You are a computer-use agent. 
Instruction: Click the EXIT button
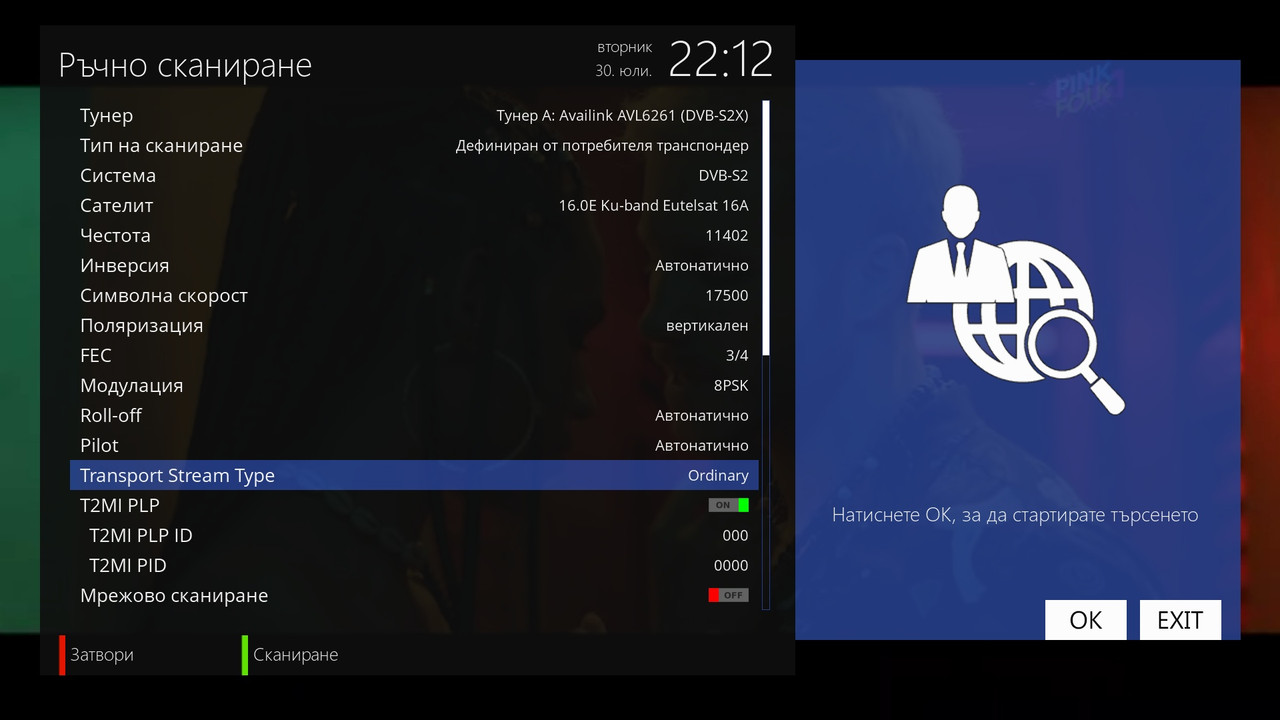(1180, 620)
